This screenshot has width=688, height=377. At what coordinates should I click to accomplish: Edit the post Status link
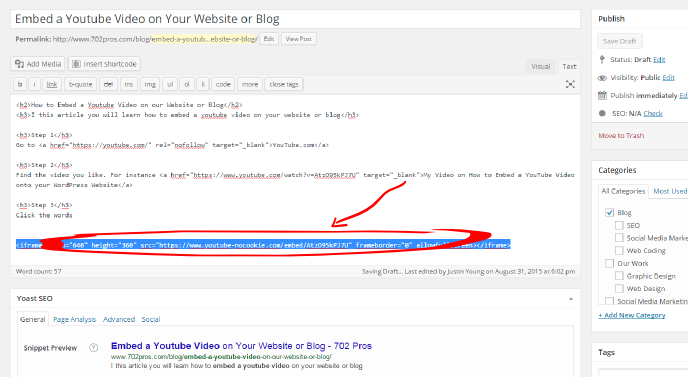pyautogui.click(x=659, y=59)
